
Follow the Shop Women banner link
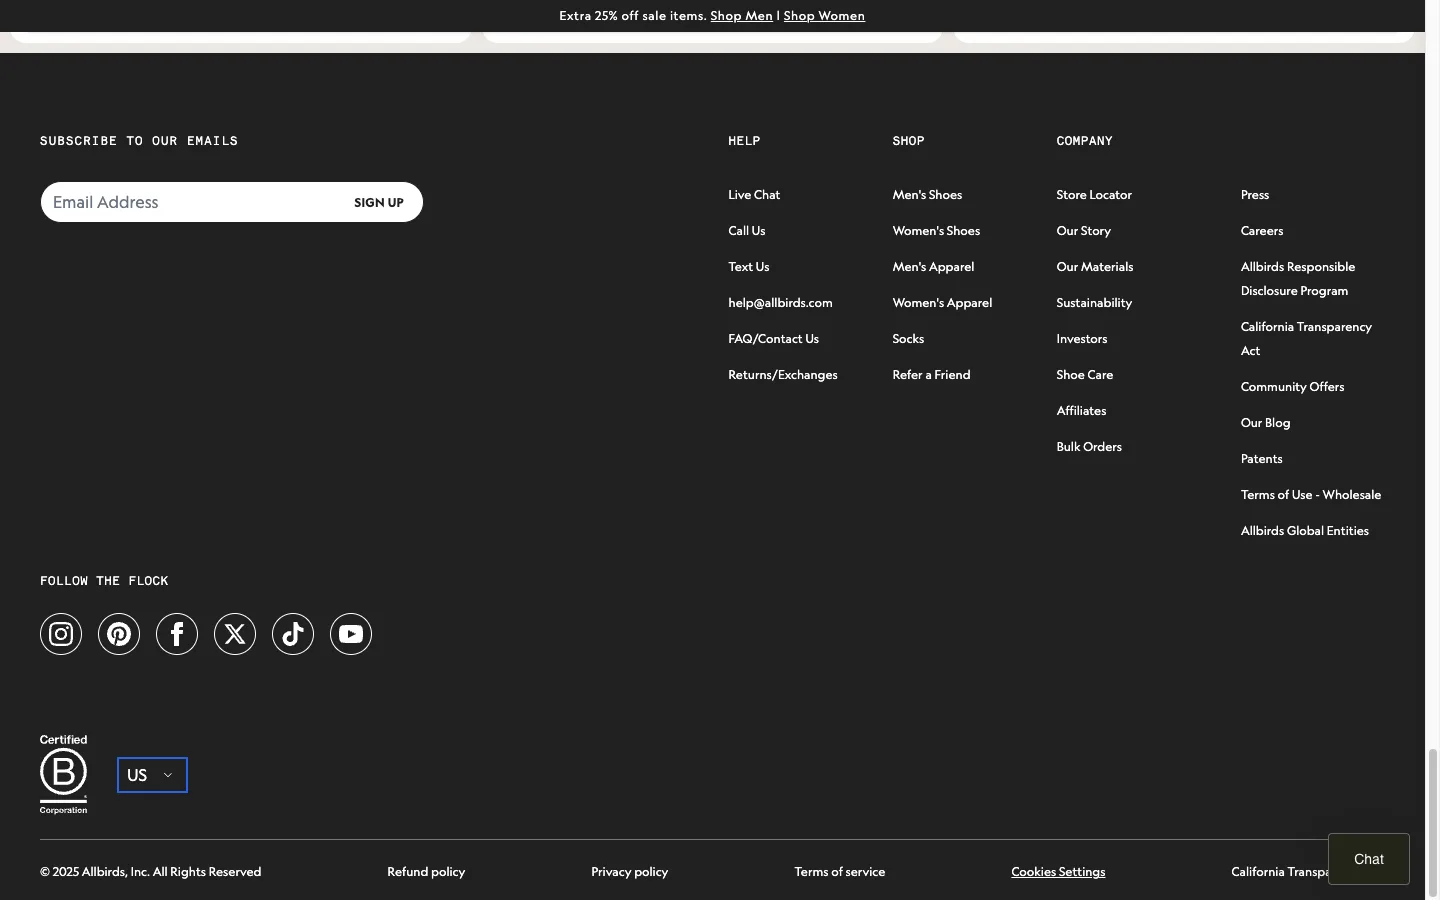(824, 16)
